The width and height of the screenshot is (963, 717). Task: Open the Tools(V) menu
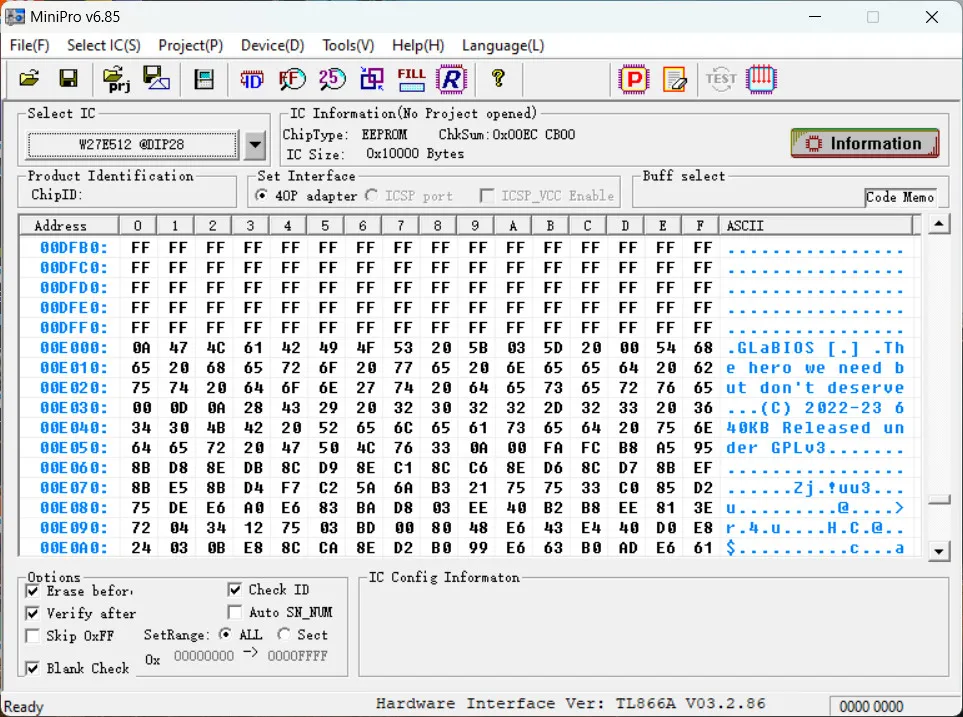[347, 45]
